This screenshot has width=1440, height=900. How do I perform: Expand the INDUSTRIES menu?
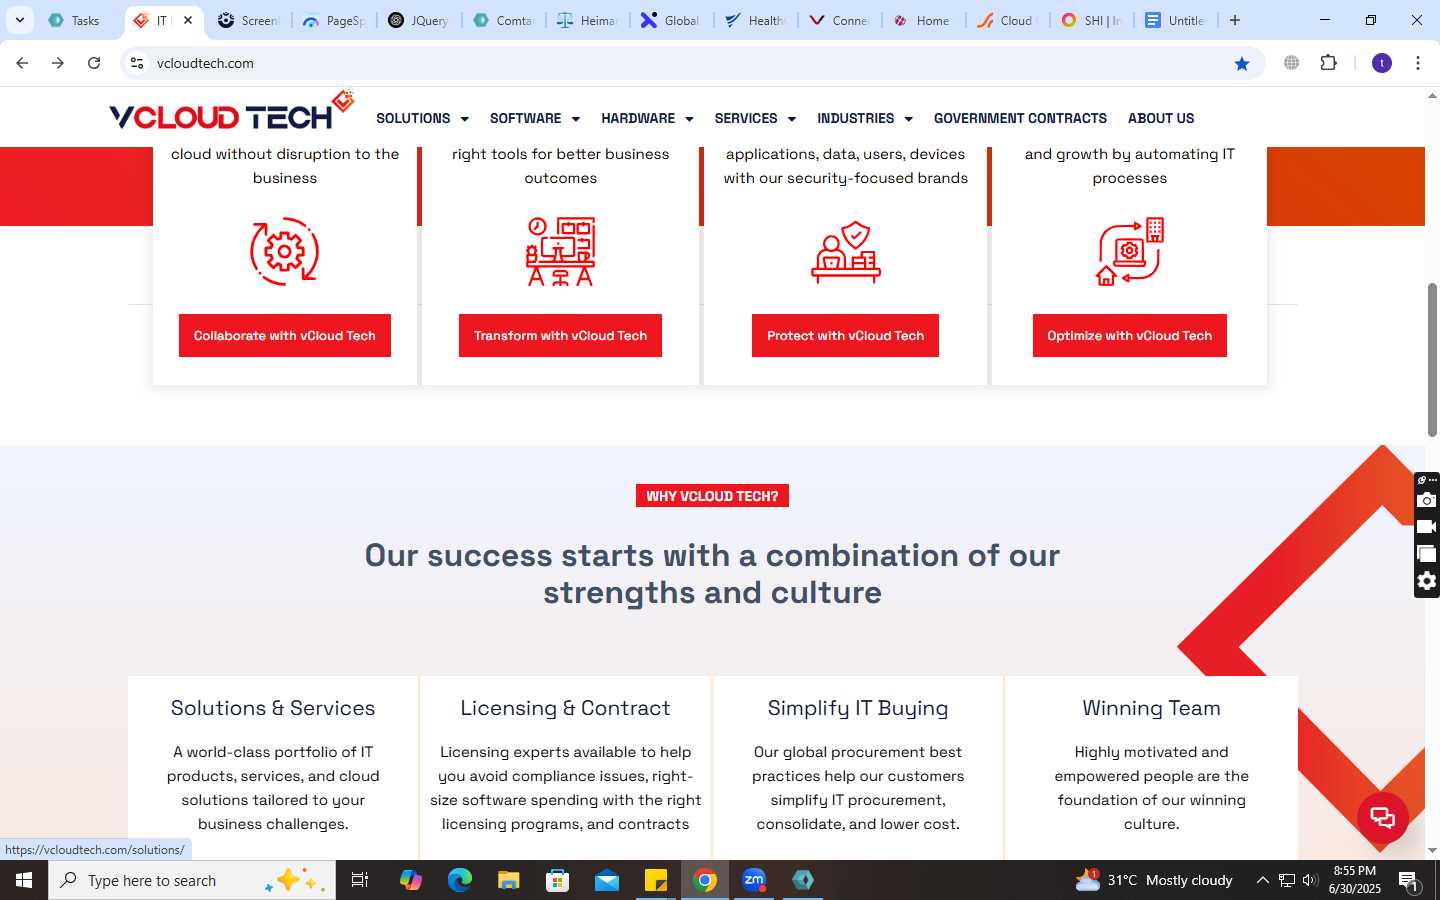[865, 118]
